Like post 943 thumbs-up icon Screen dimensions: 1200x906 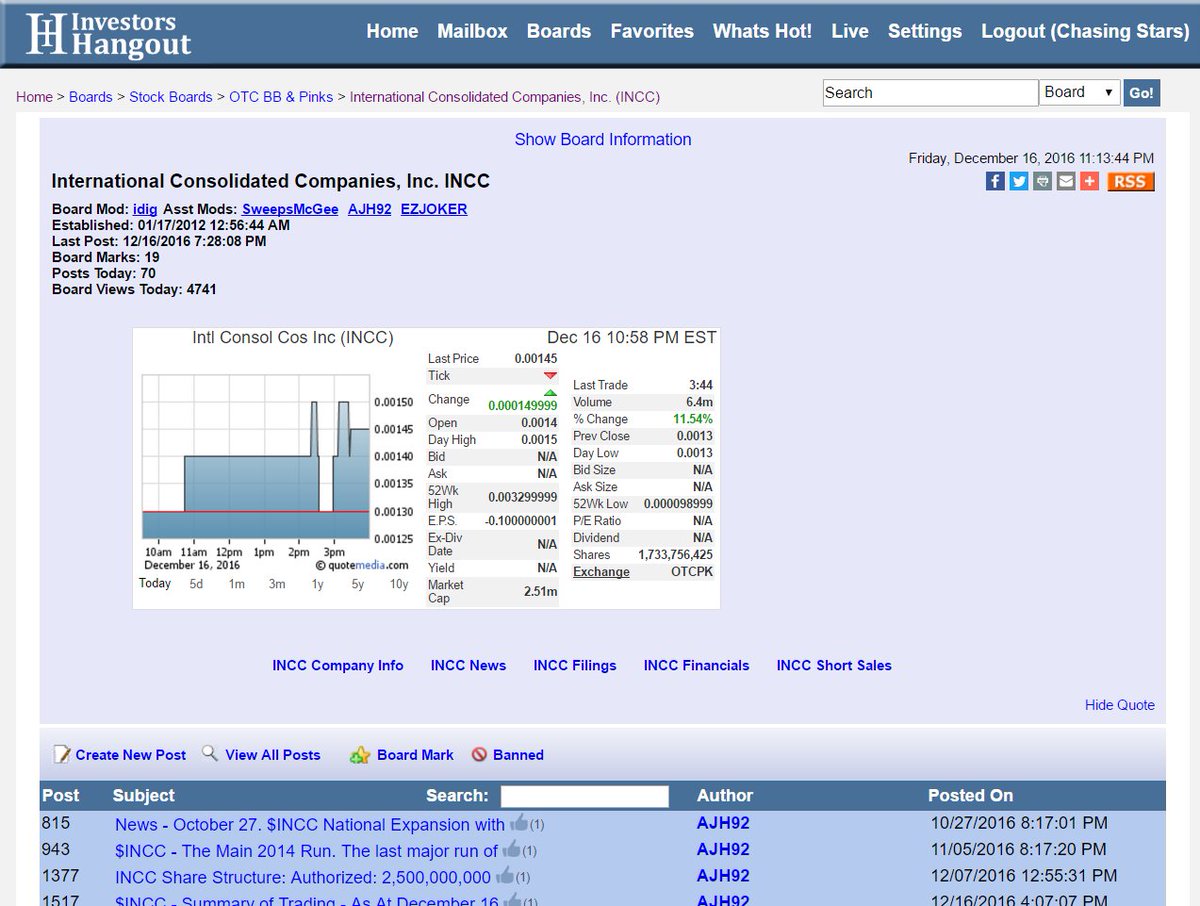[x=511, y=849]
